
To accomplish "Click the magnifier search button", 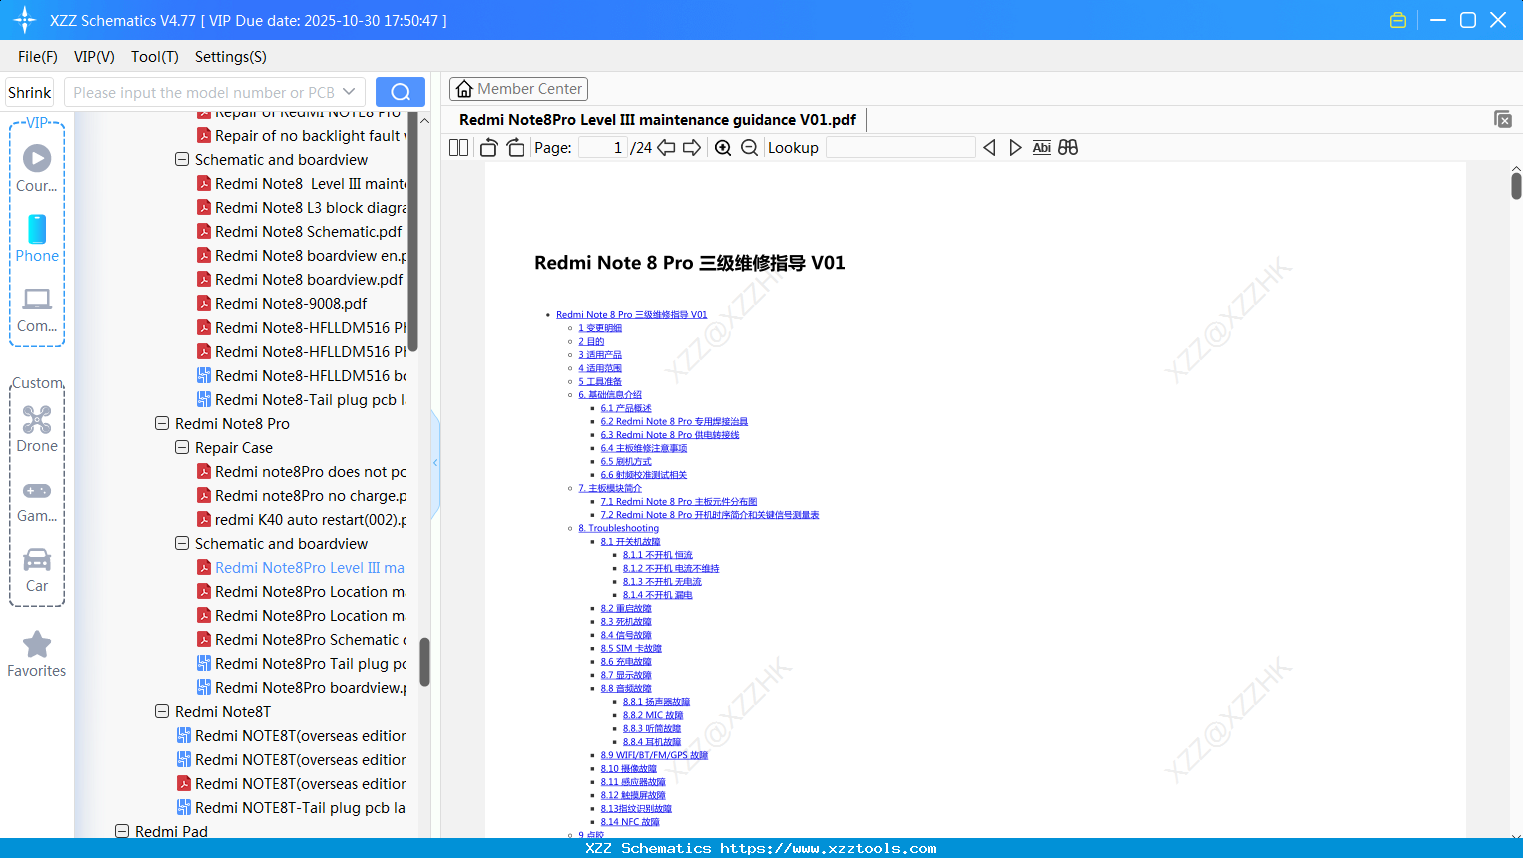I will pos(400,92).
